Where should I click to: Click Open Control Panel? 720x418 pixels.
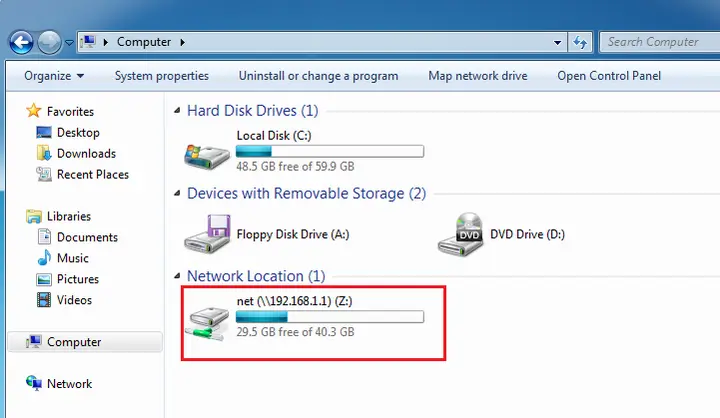click(x=609, y=76)
